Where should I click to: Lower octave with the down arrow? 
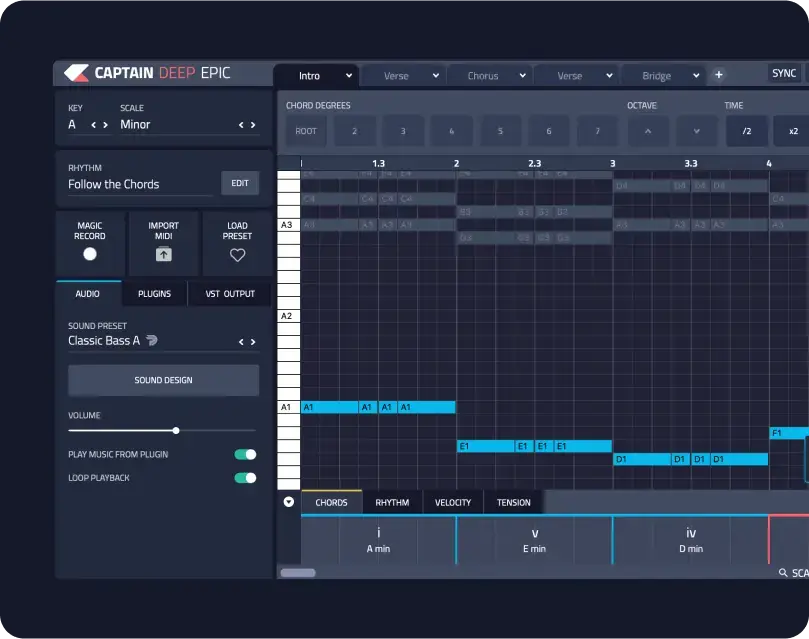(x=697, y=131)
